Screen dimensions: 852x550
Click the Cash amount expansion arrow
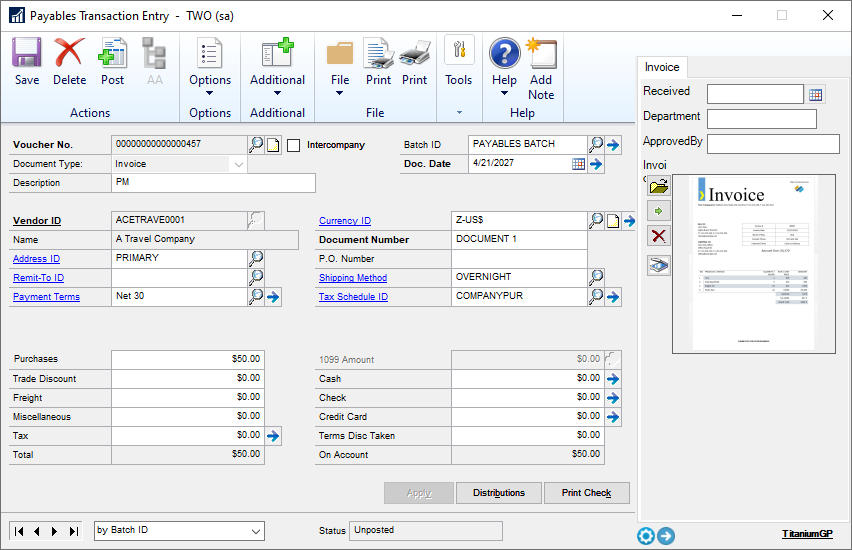(613, 379)
